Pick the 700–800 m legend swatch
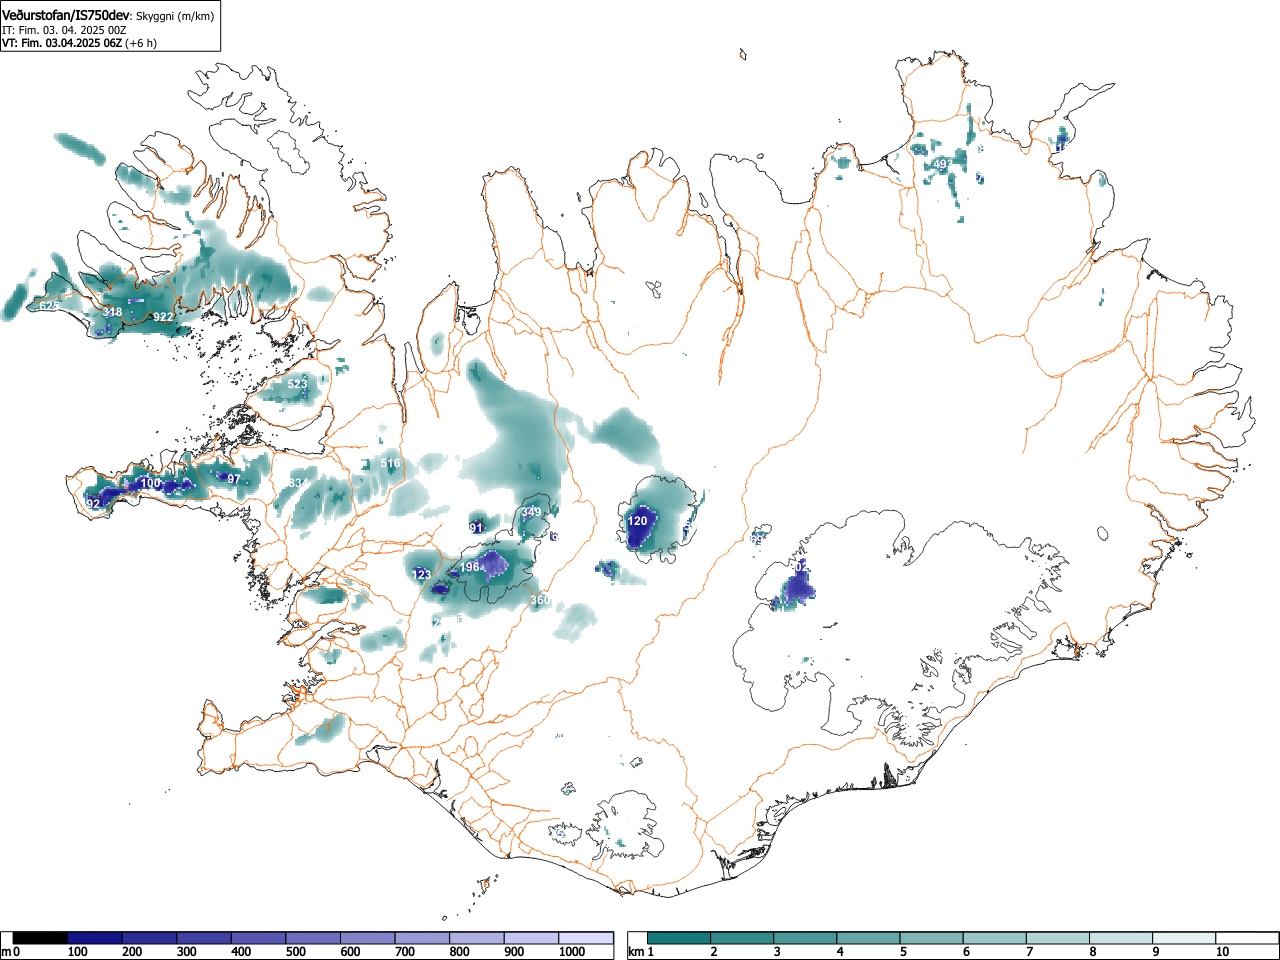This screenshot has height=960, width=1280. [422, 938]
